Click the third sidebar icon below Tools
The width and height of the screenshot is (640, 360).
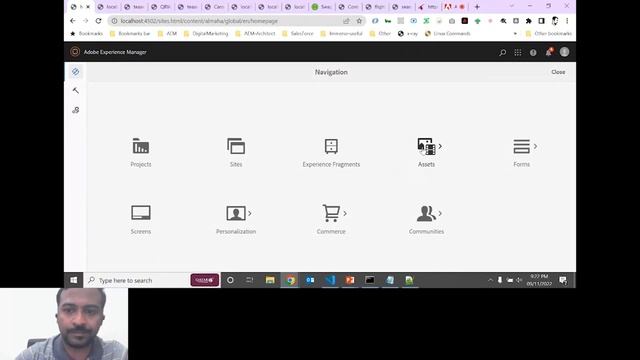click(x=76, y=110)
